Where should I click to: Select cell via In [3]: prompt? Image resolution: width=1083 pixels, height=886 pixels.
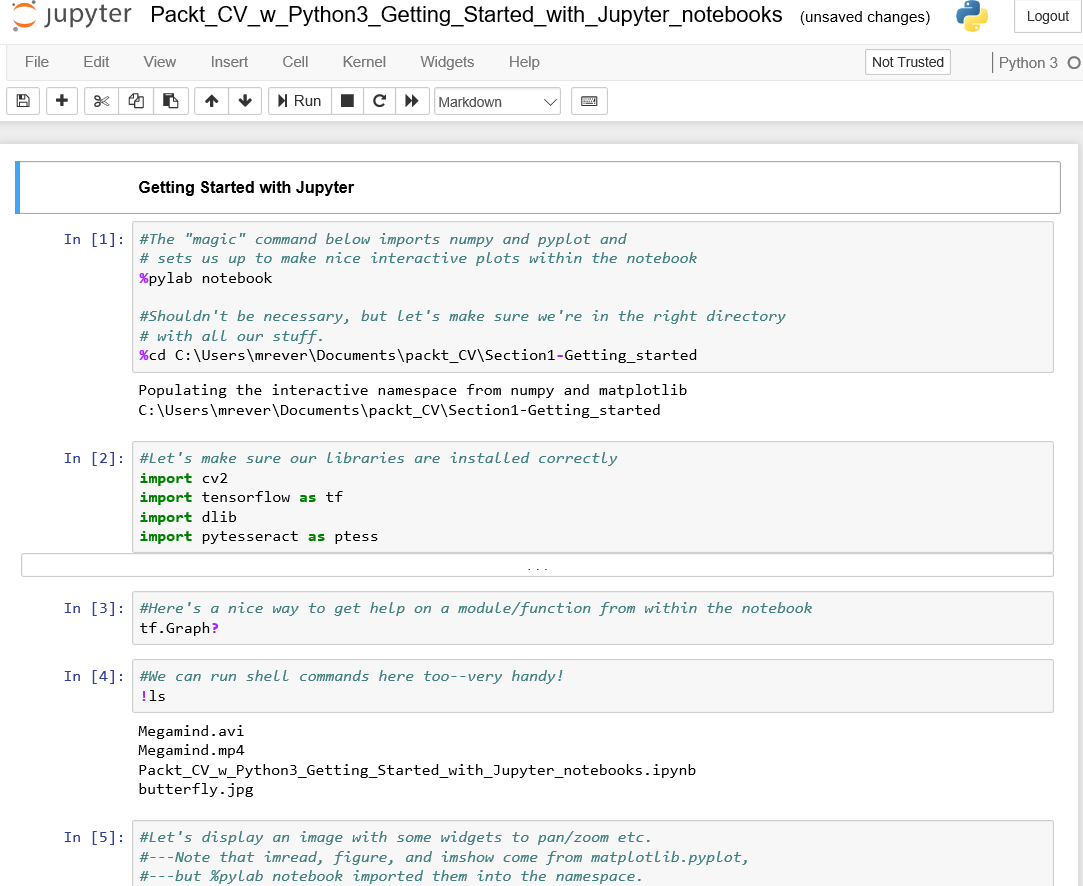point(94,608)
